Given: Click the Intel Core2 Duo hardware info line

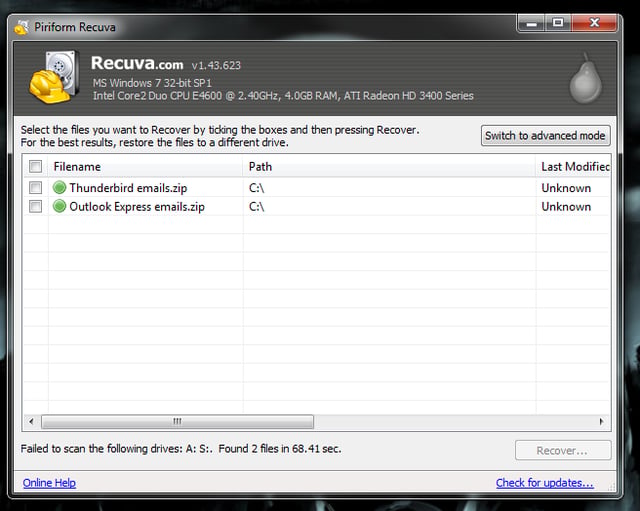Looking at the screenshot, I should [x=283, y=96].
